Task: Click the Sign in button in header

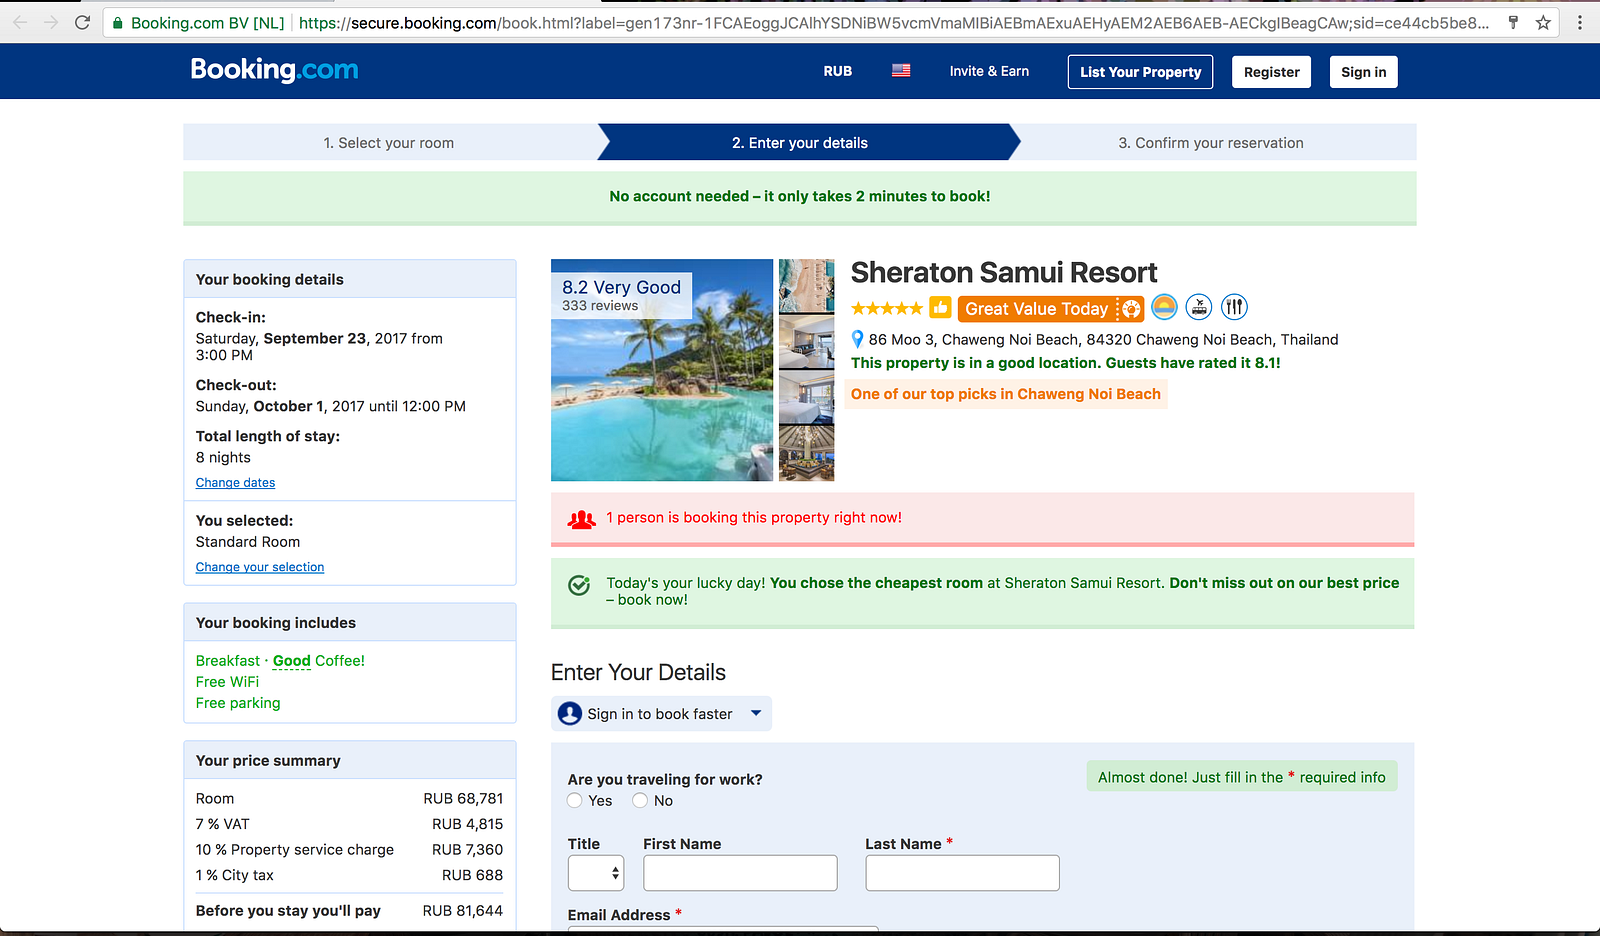Action: click(1364, 72)
